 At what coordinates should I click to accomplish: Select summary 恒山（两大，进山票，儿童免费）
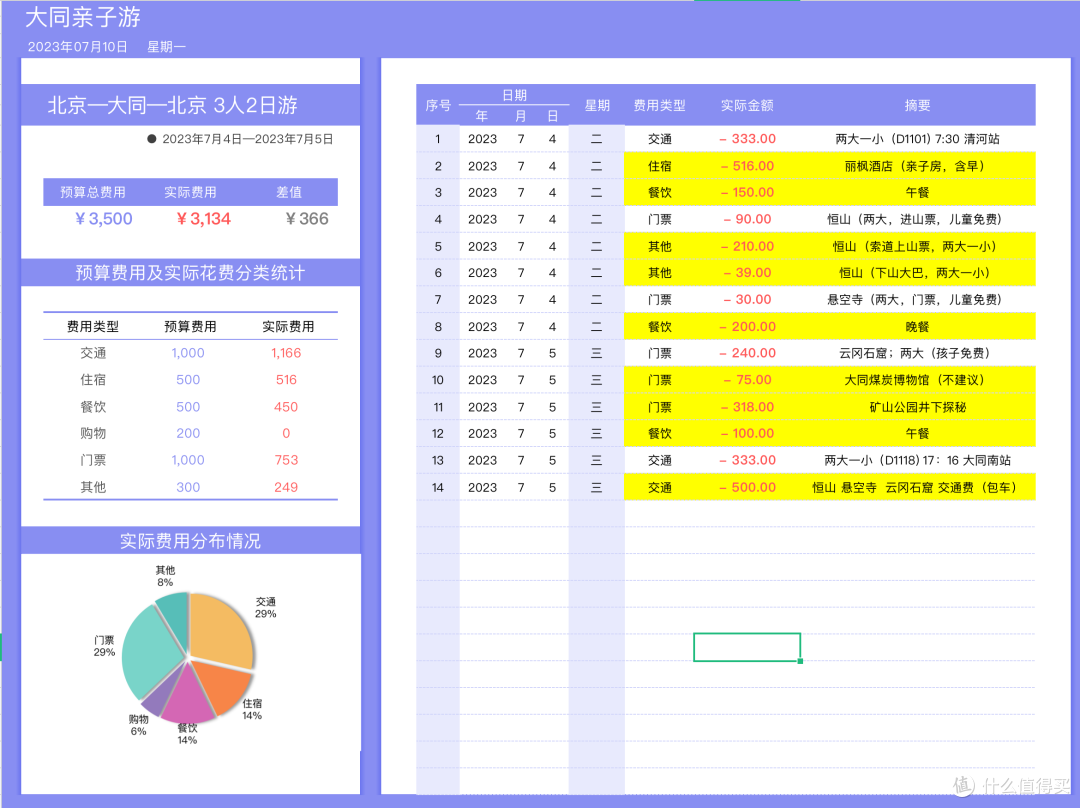pos(917,219)
